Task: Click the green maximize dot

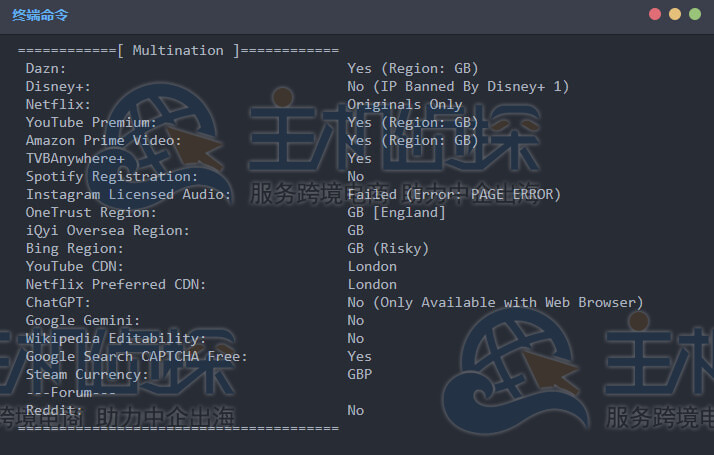Action: click(x=695, y=14)
